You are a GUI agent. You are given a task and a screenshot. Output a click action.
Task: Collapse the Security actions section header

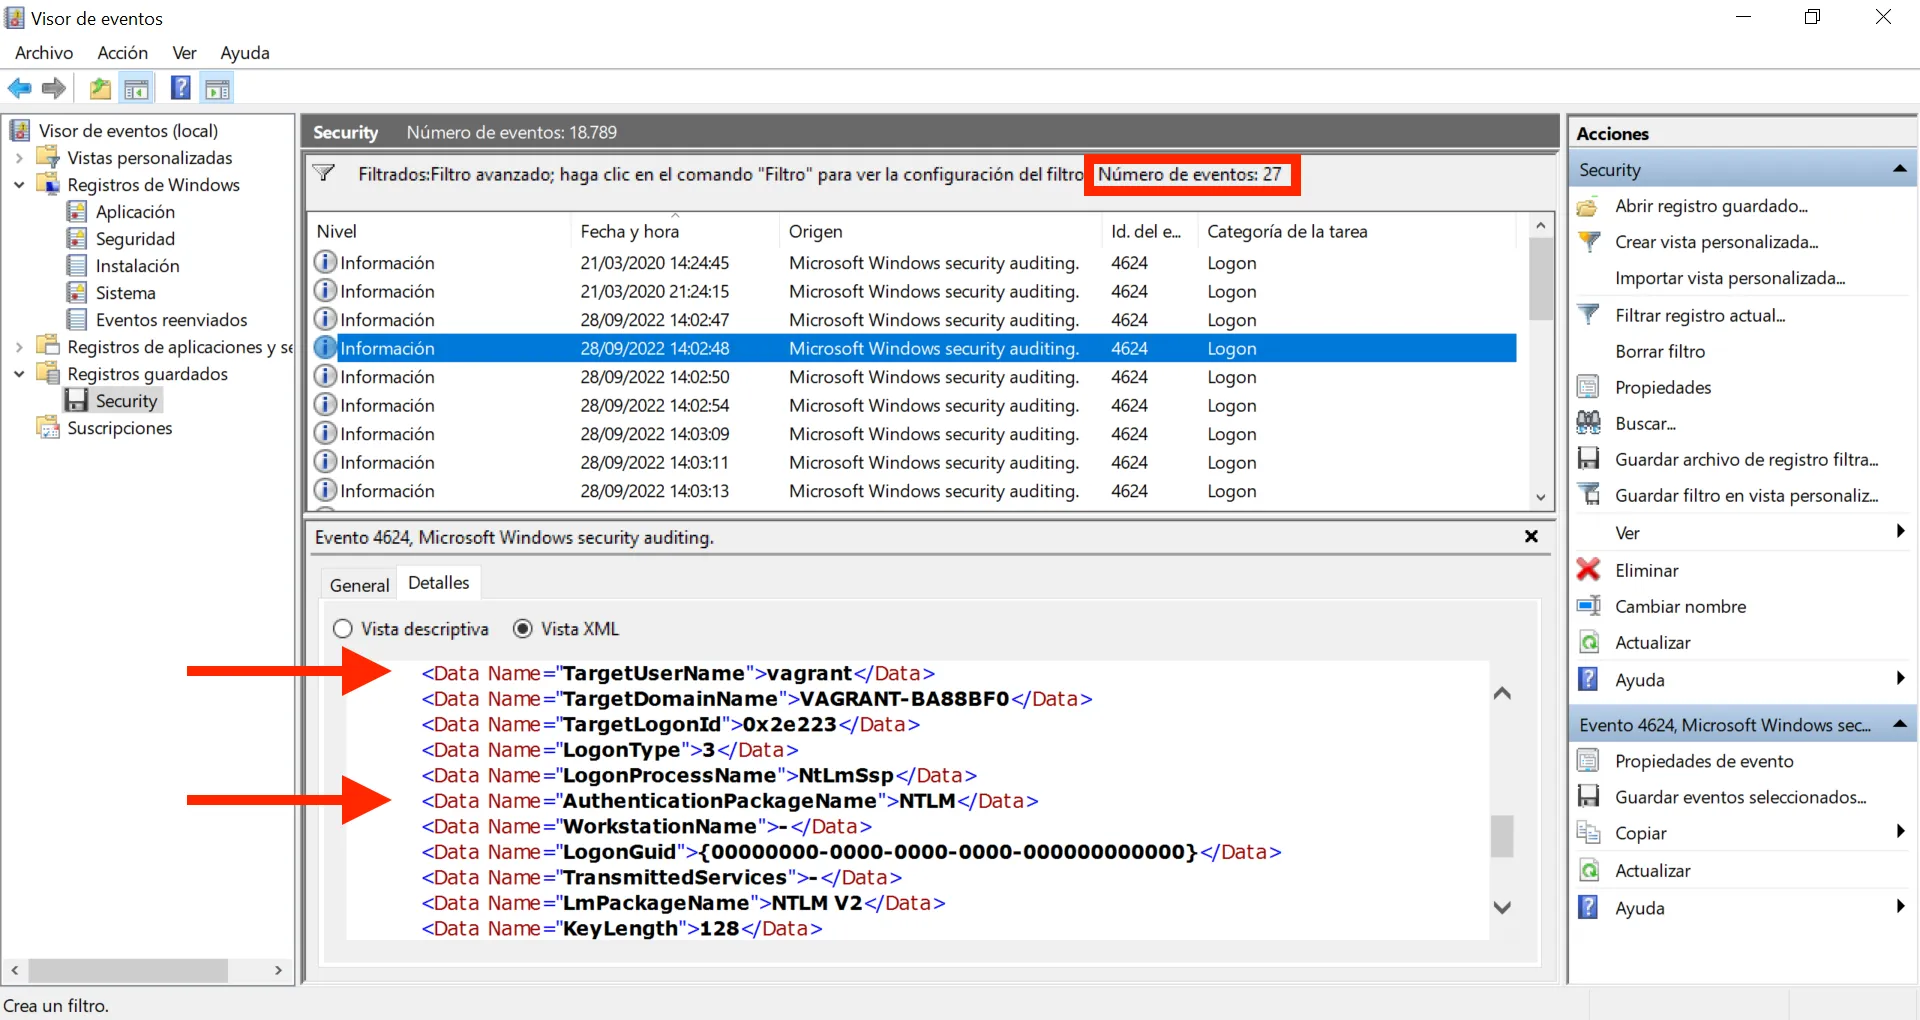click(x=1899, y=169)
